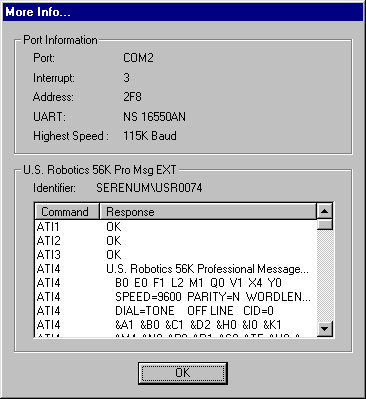The width and height of the screenshot is (366, 399).
Task: Click the scroll down arrow of response list
Action: click(324, 328)
